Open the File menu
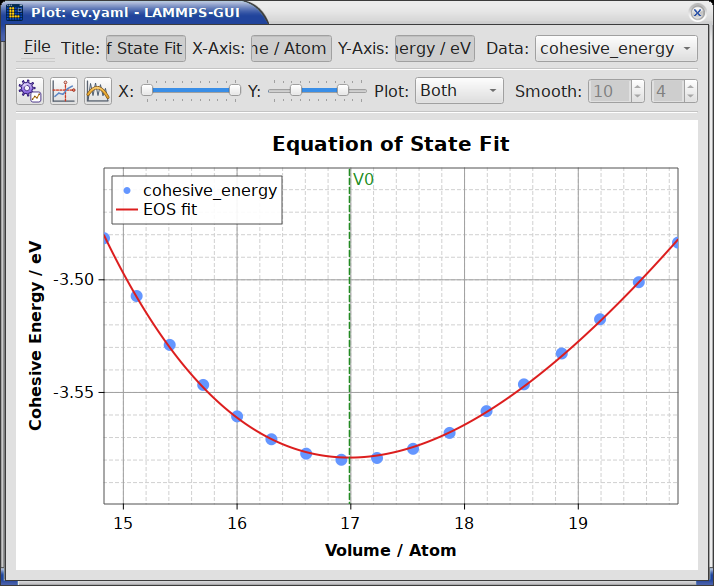Viewport: 714px width, 586px height. tap(37, 47)
